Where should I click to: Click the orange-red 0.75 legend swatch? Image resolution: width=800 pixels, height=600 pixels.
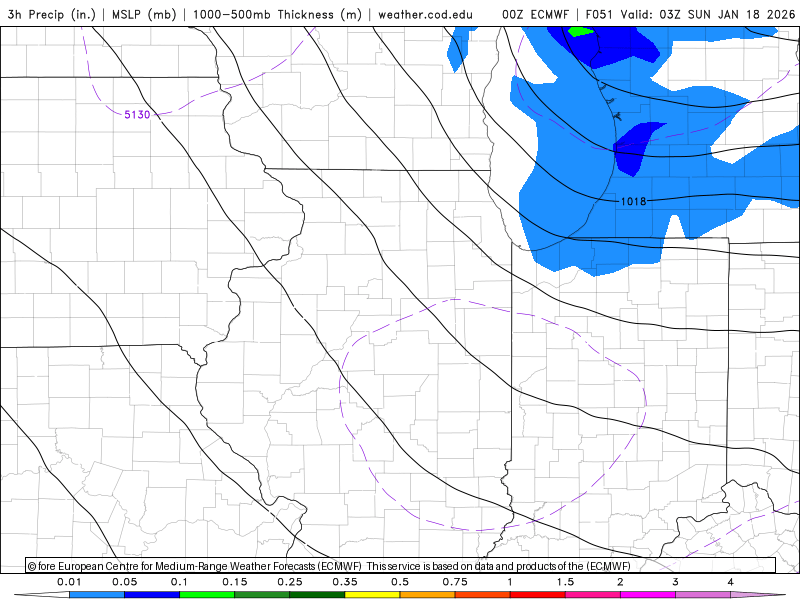[482, 595]
